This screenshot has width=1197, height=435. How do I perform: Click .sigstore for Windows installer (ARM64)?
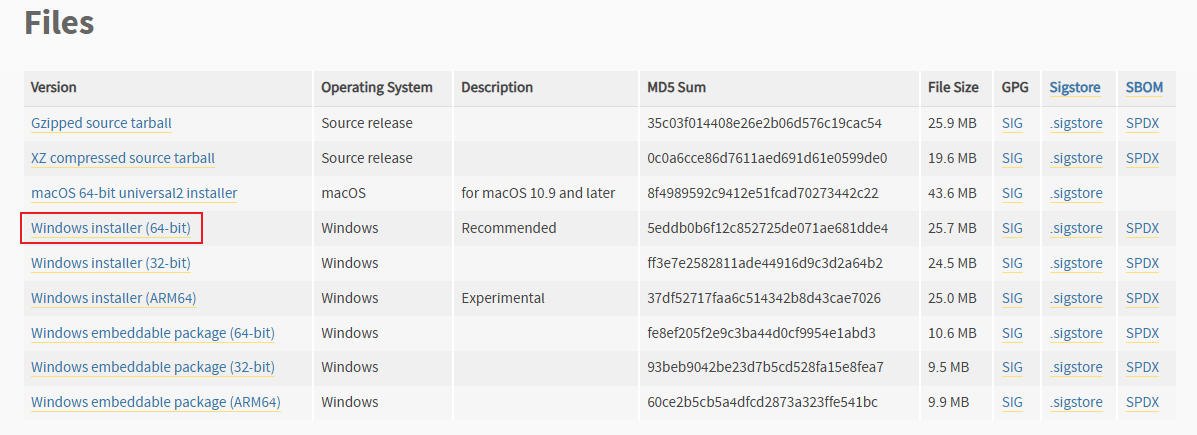1076,298
